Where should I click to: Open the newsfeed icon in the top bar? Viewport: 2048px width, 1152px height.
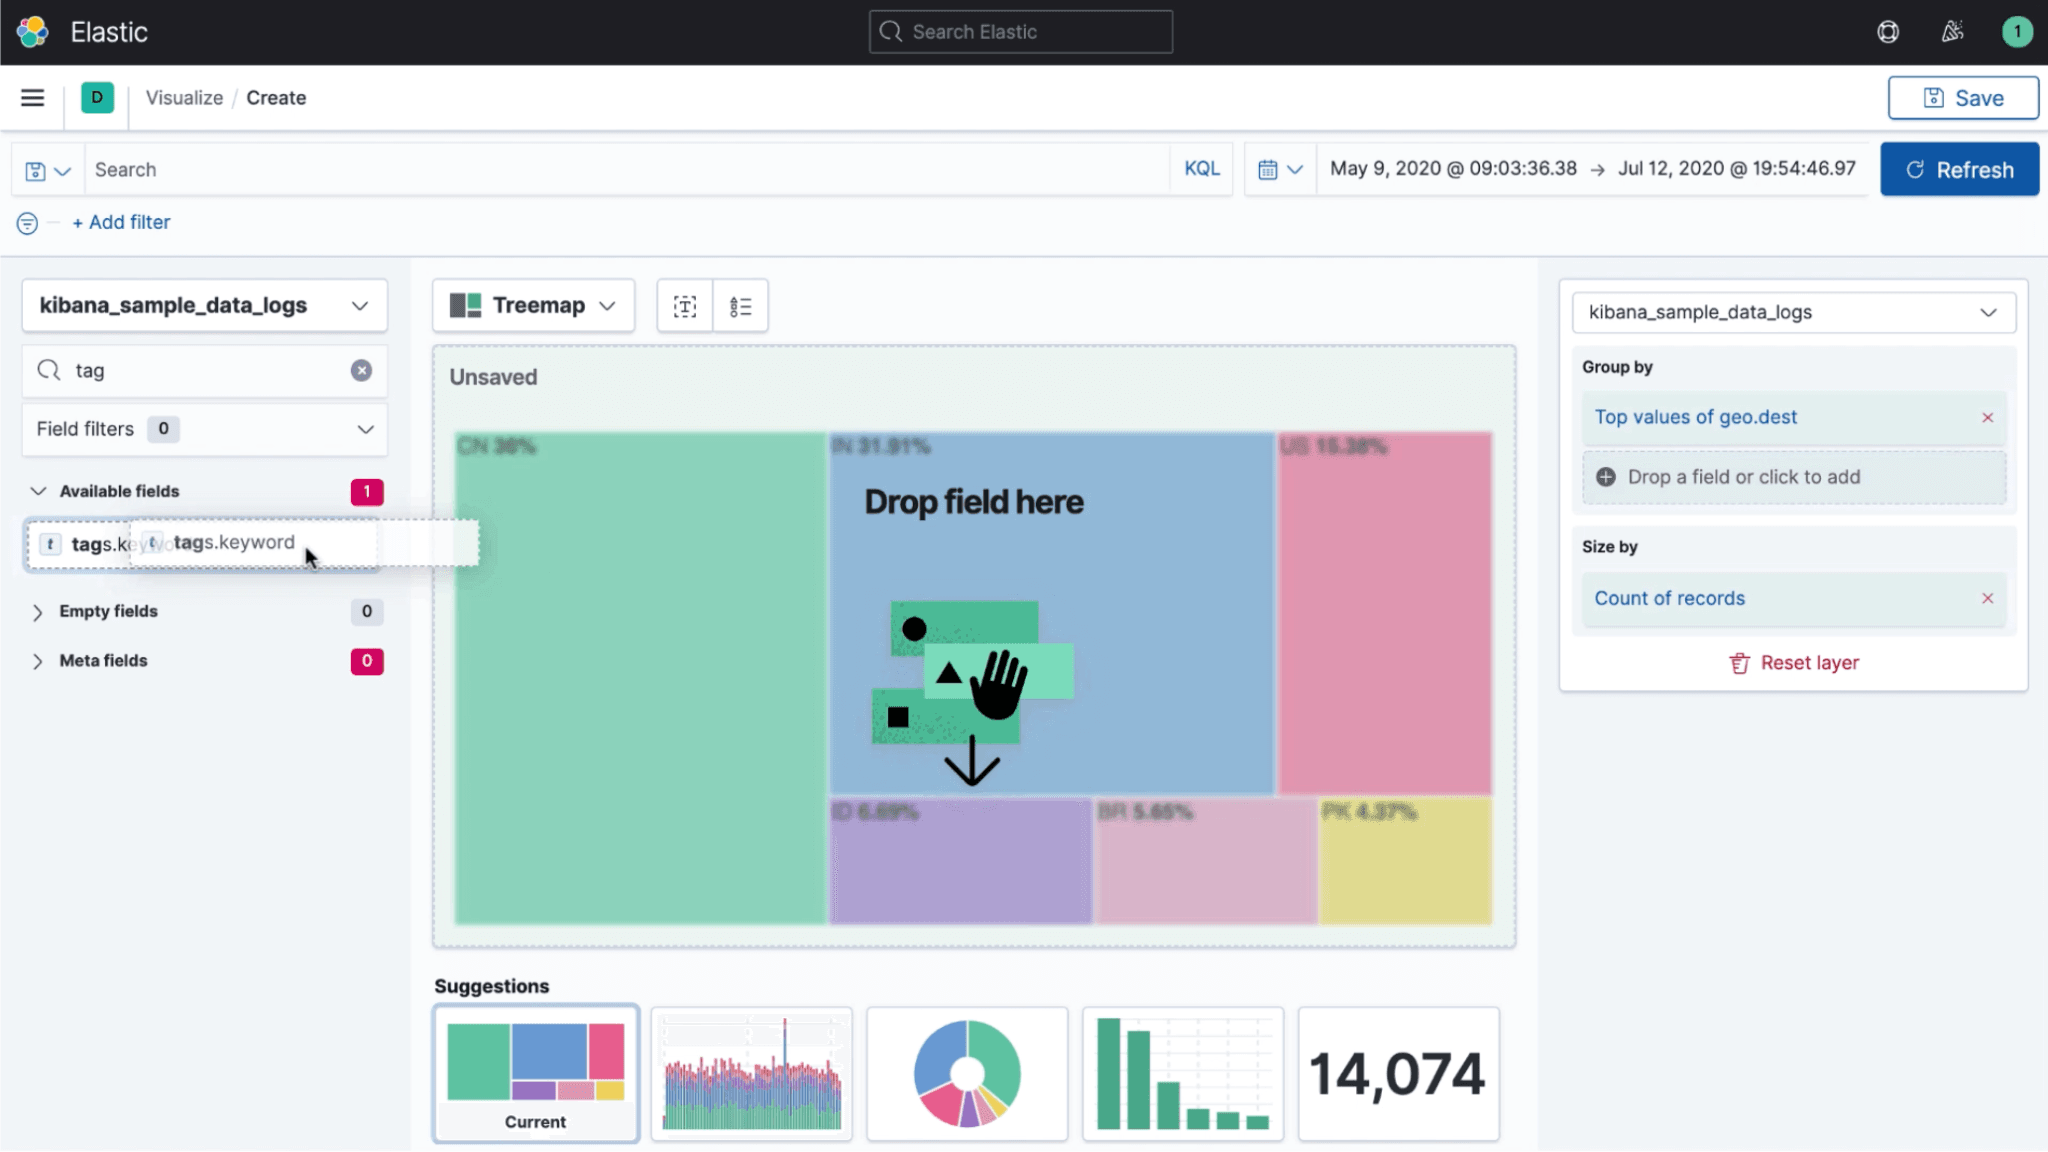tap(1953, 31)
